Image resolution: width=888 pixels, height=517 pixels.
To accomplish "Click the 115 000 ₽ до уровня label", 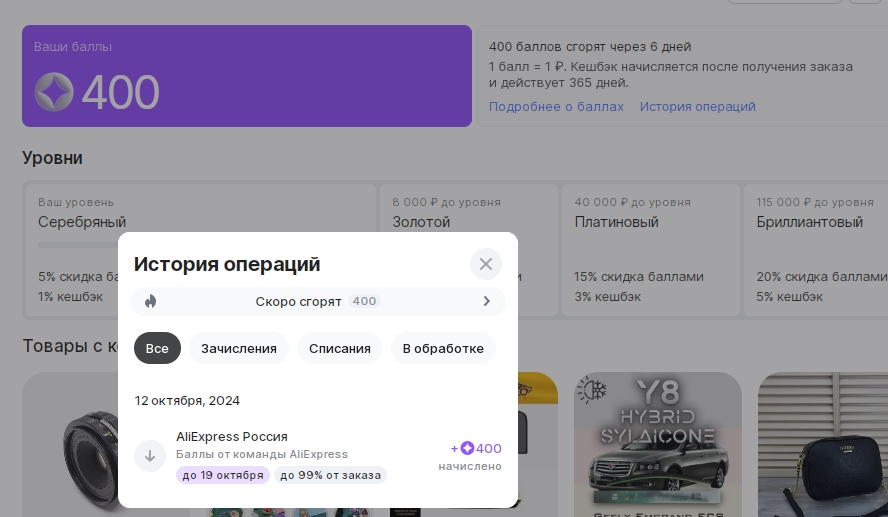I will tap(815, 202).
